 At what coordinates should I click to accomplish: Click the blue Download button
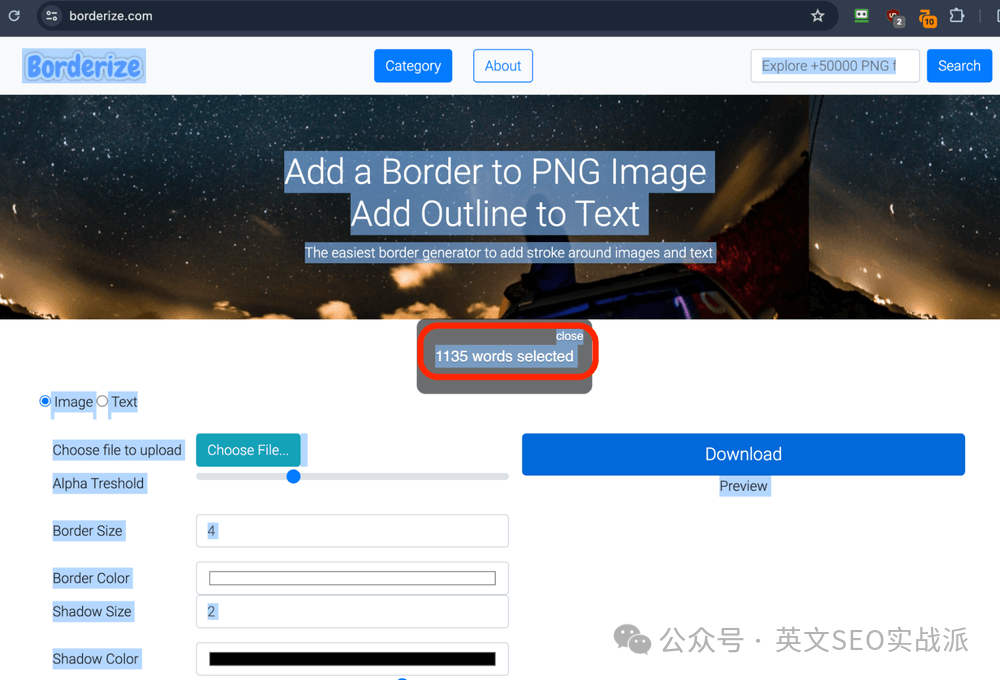click(x=743, y=454)
